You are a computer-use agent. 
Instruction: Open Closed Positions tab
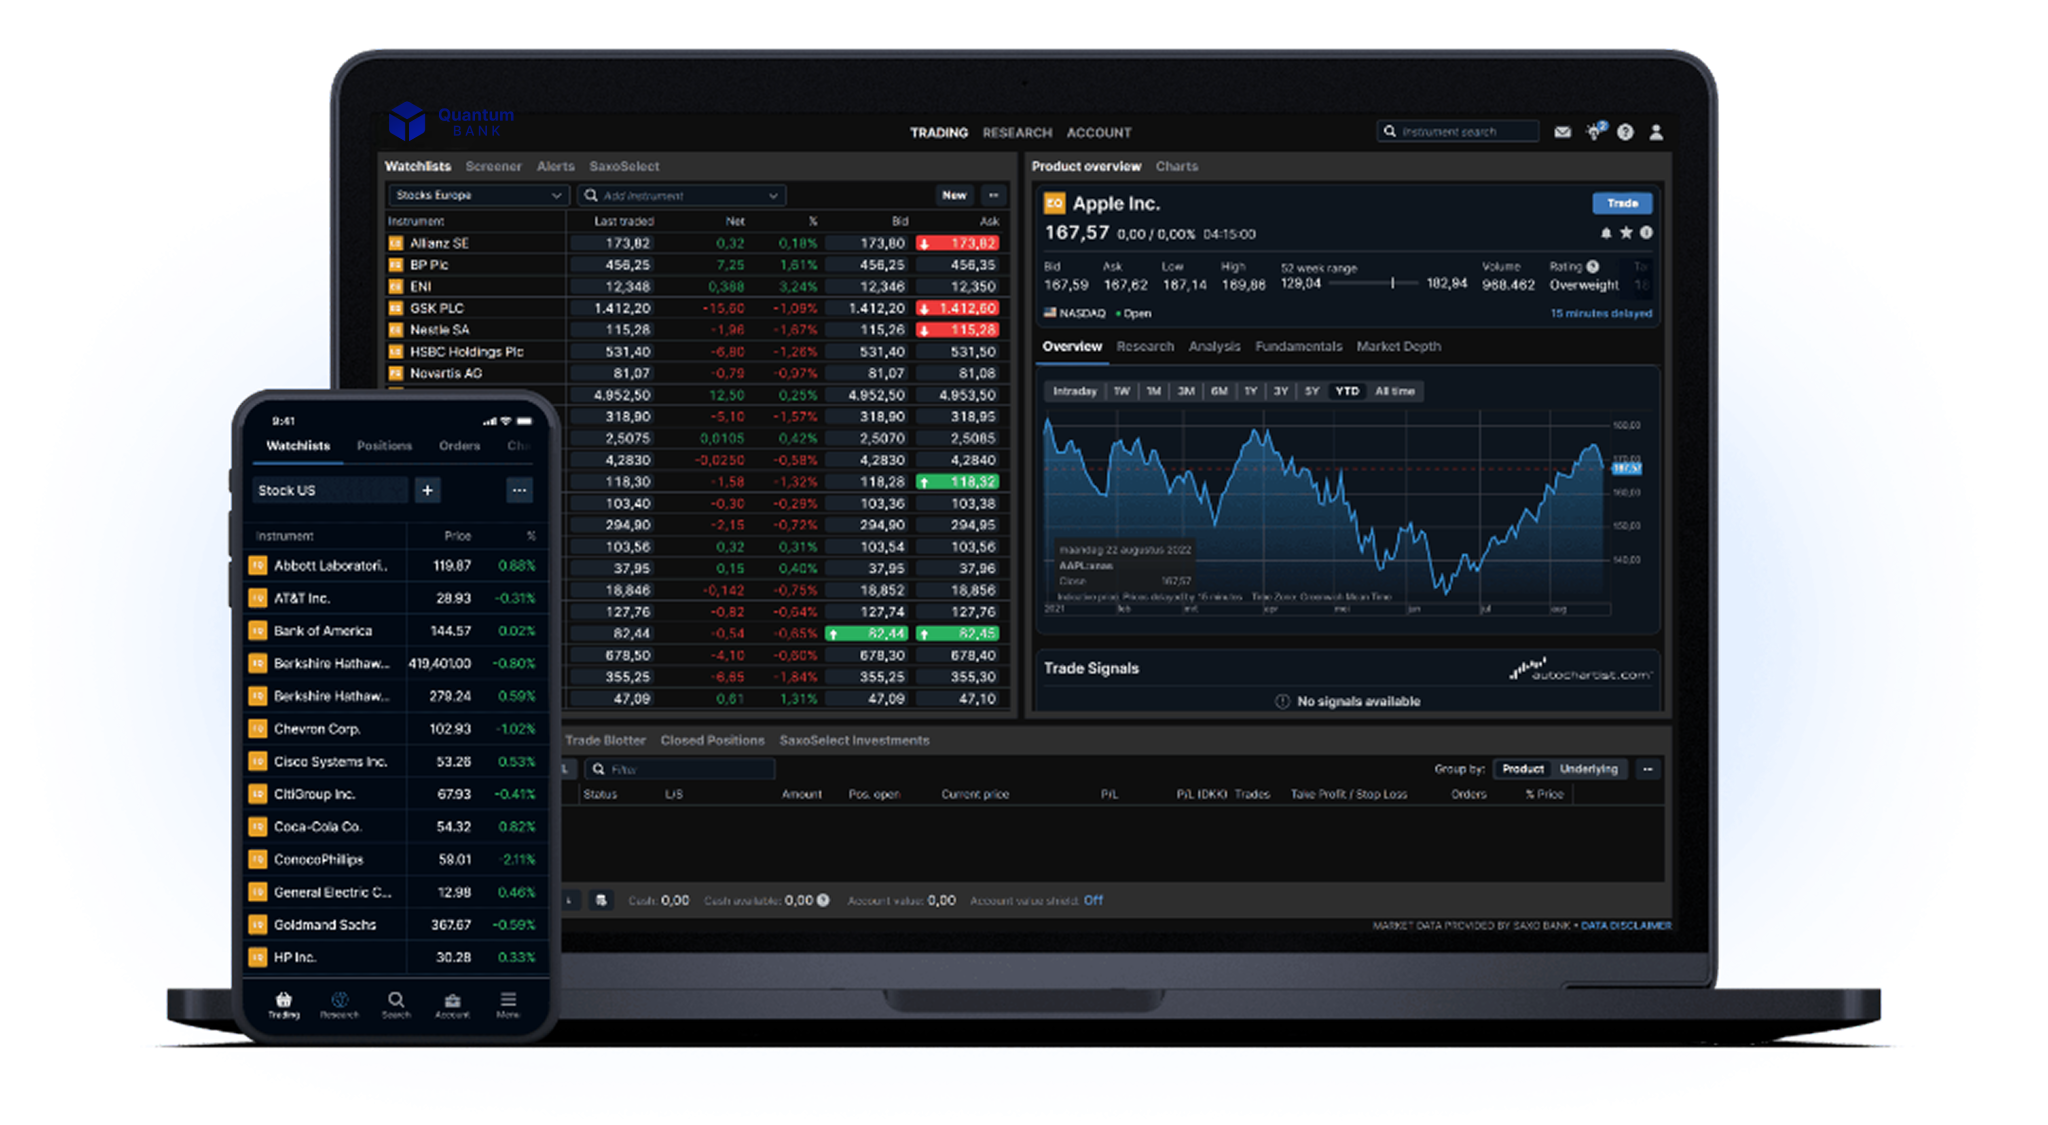pos(712,740)
